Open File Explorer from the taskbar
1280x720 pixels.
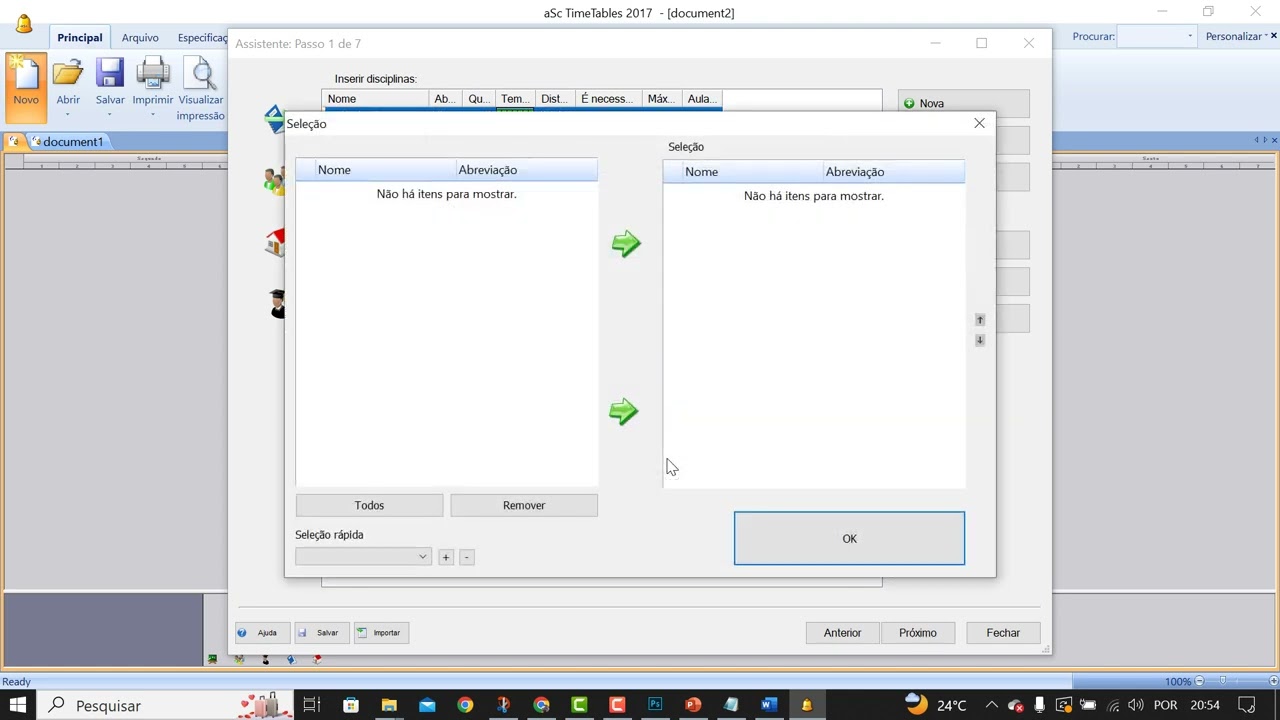tap(389, 705)
